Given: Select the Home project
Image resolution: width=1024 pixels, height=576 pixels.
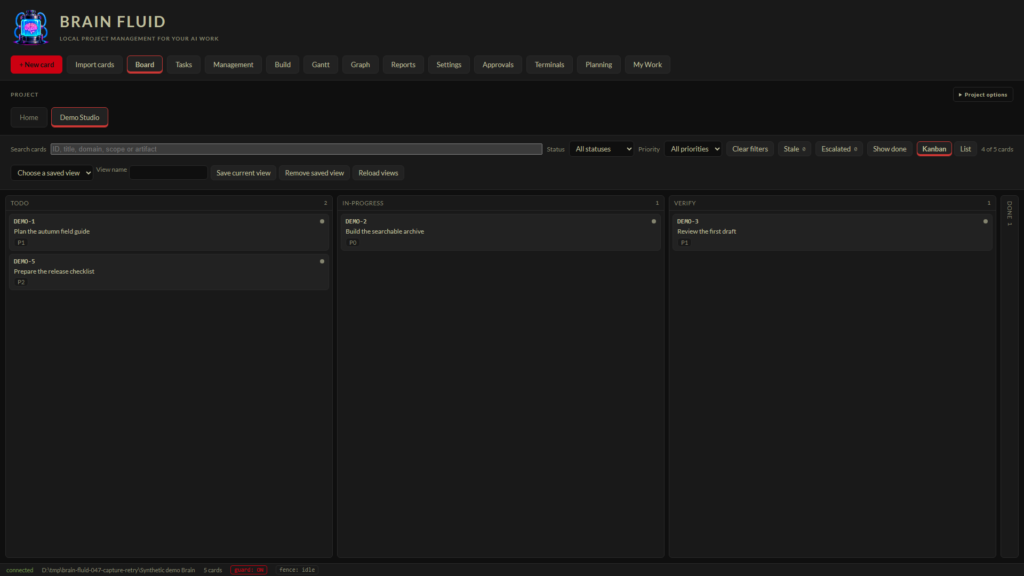Looking at the screenshot, I should 29,118.
